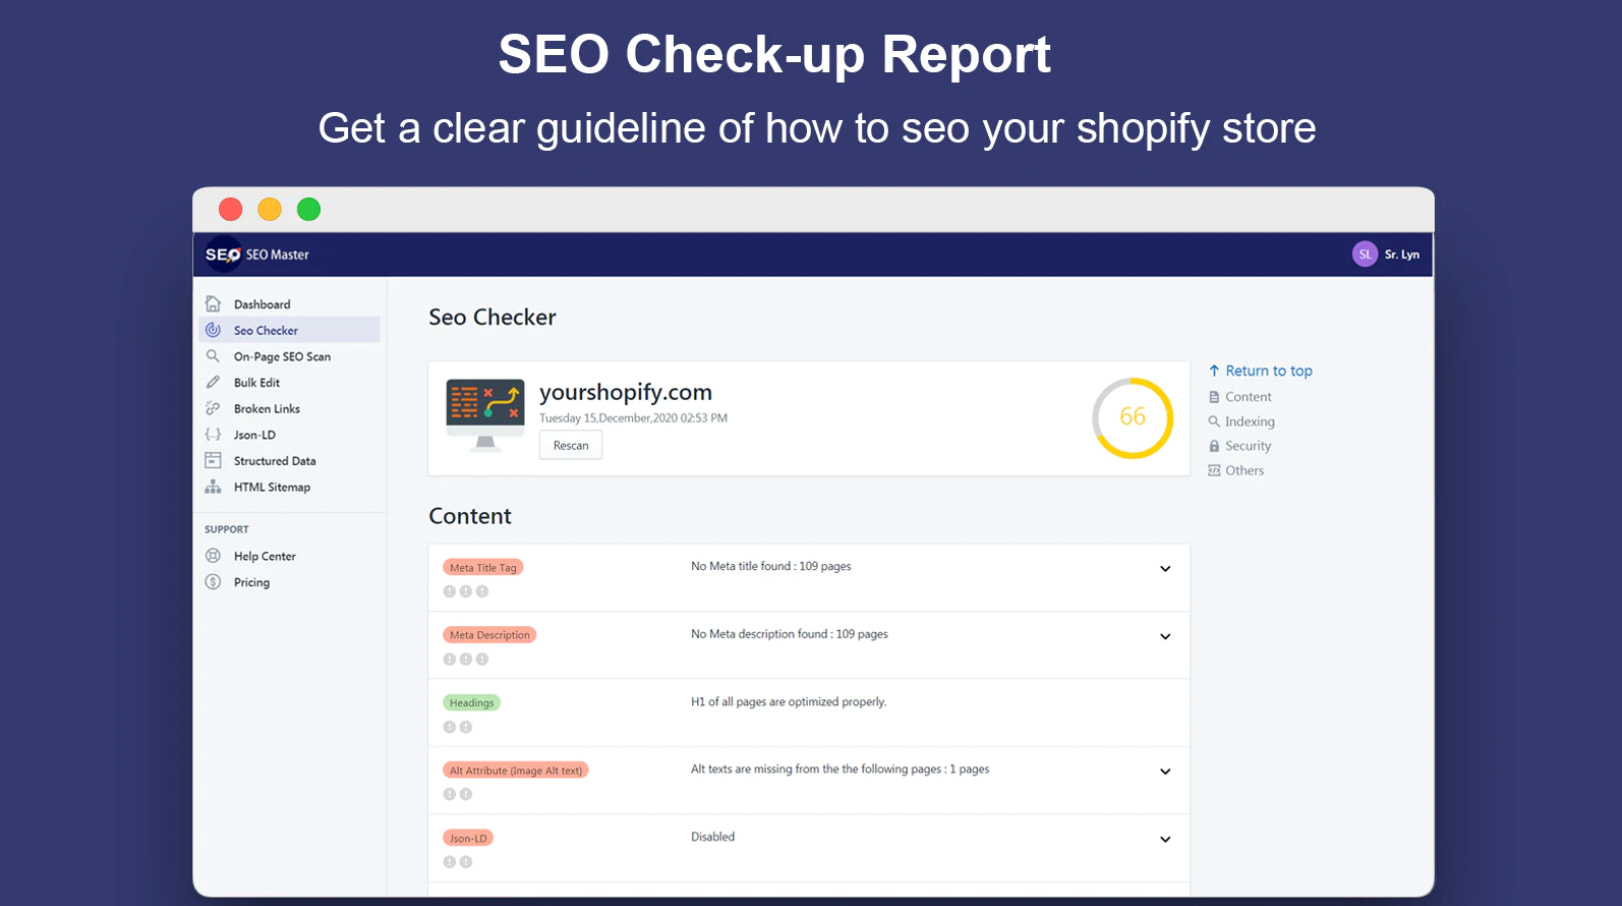The height and width of the screenshot is (906, 1622).
Task: Click the Help Center lifebuoy icon
Action: click(213, 556)
